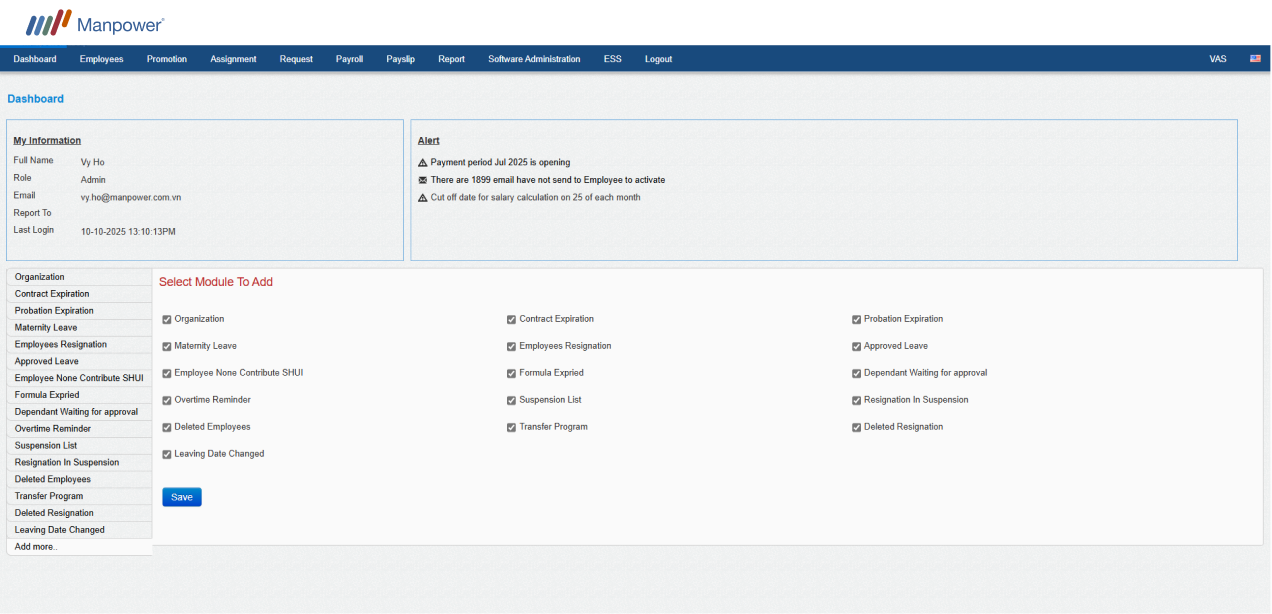The image size is (1272, 614).
Task: Click the Add more.. sidebar tab
Action: (x=79, y=547)
